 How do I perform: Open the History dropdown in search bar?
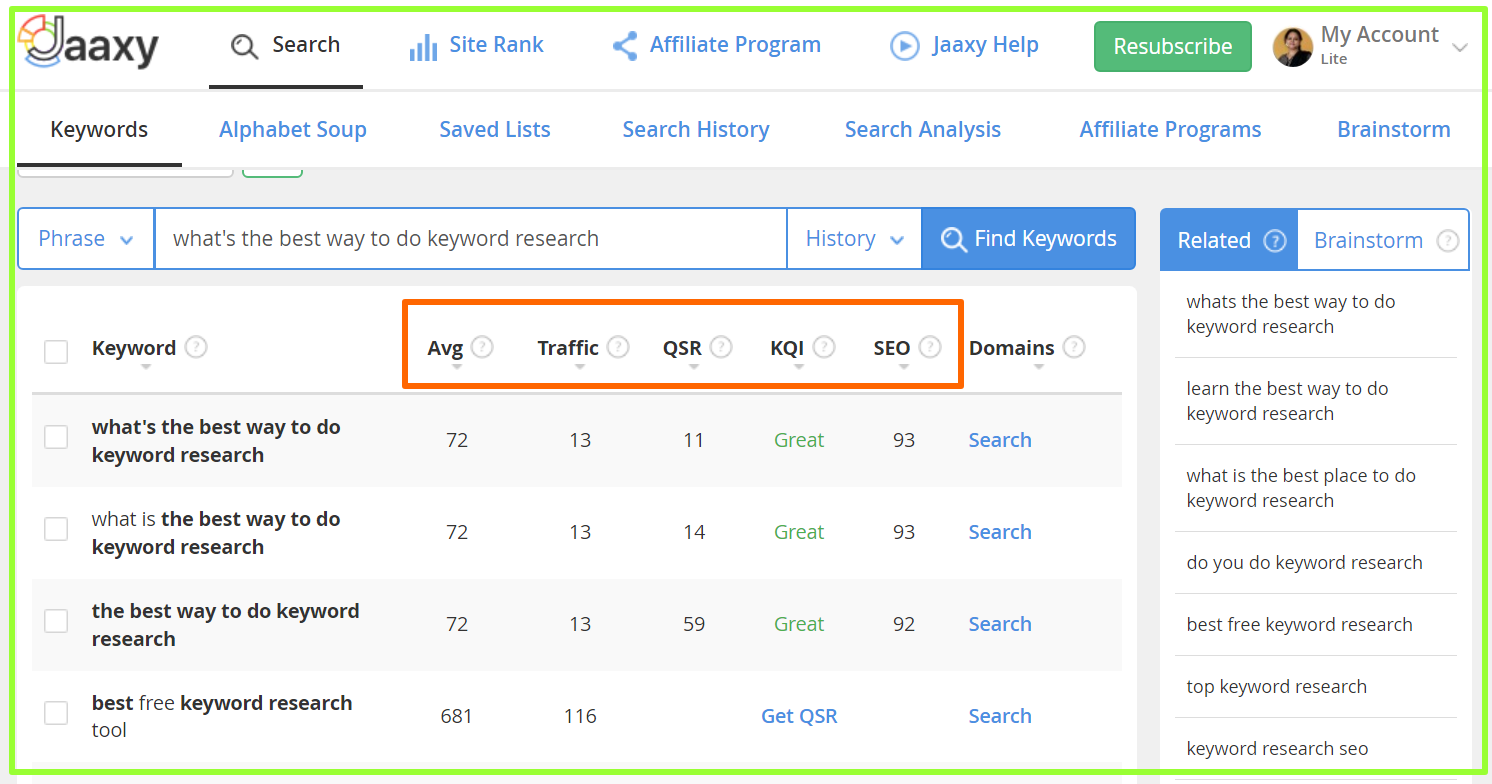(x=854, y=239)
